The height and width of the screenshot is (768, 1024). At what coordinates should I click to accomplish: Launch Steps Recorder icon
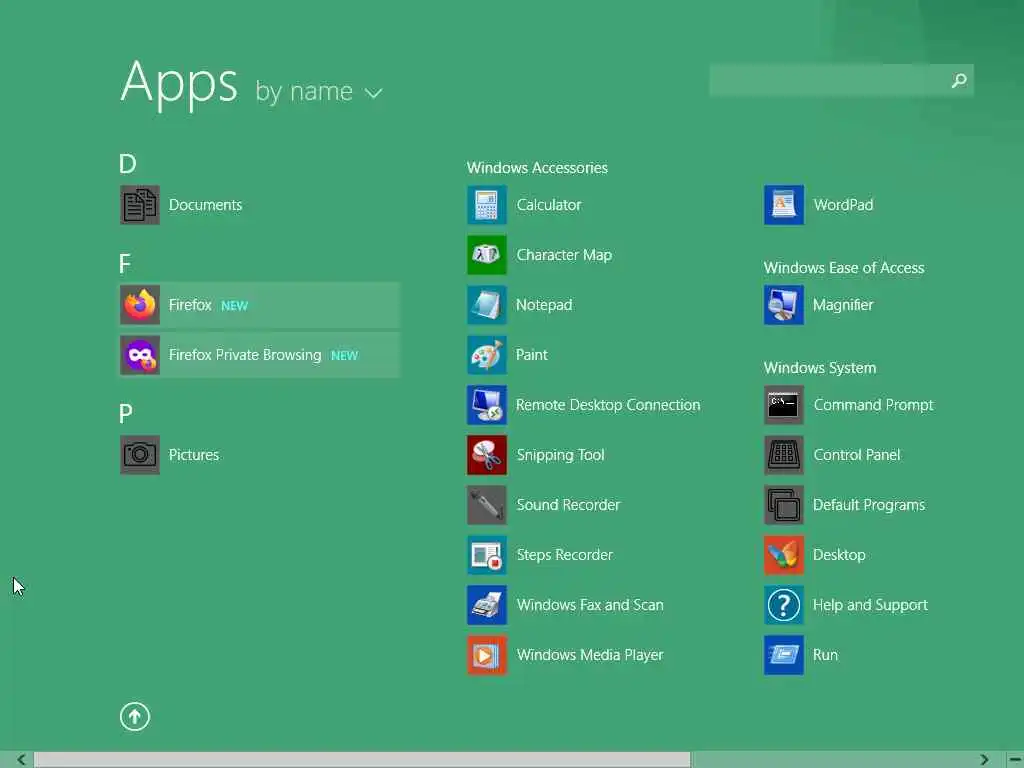487,555
